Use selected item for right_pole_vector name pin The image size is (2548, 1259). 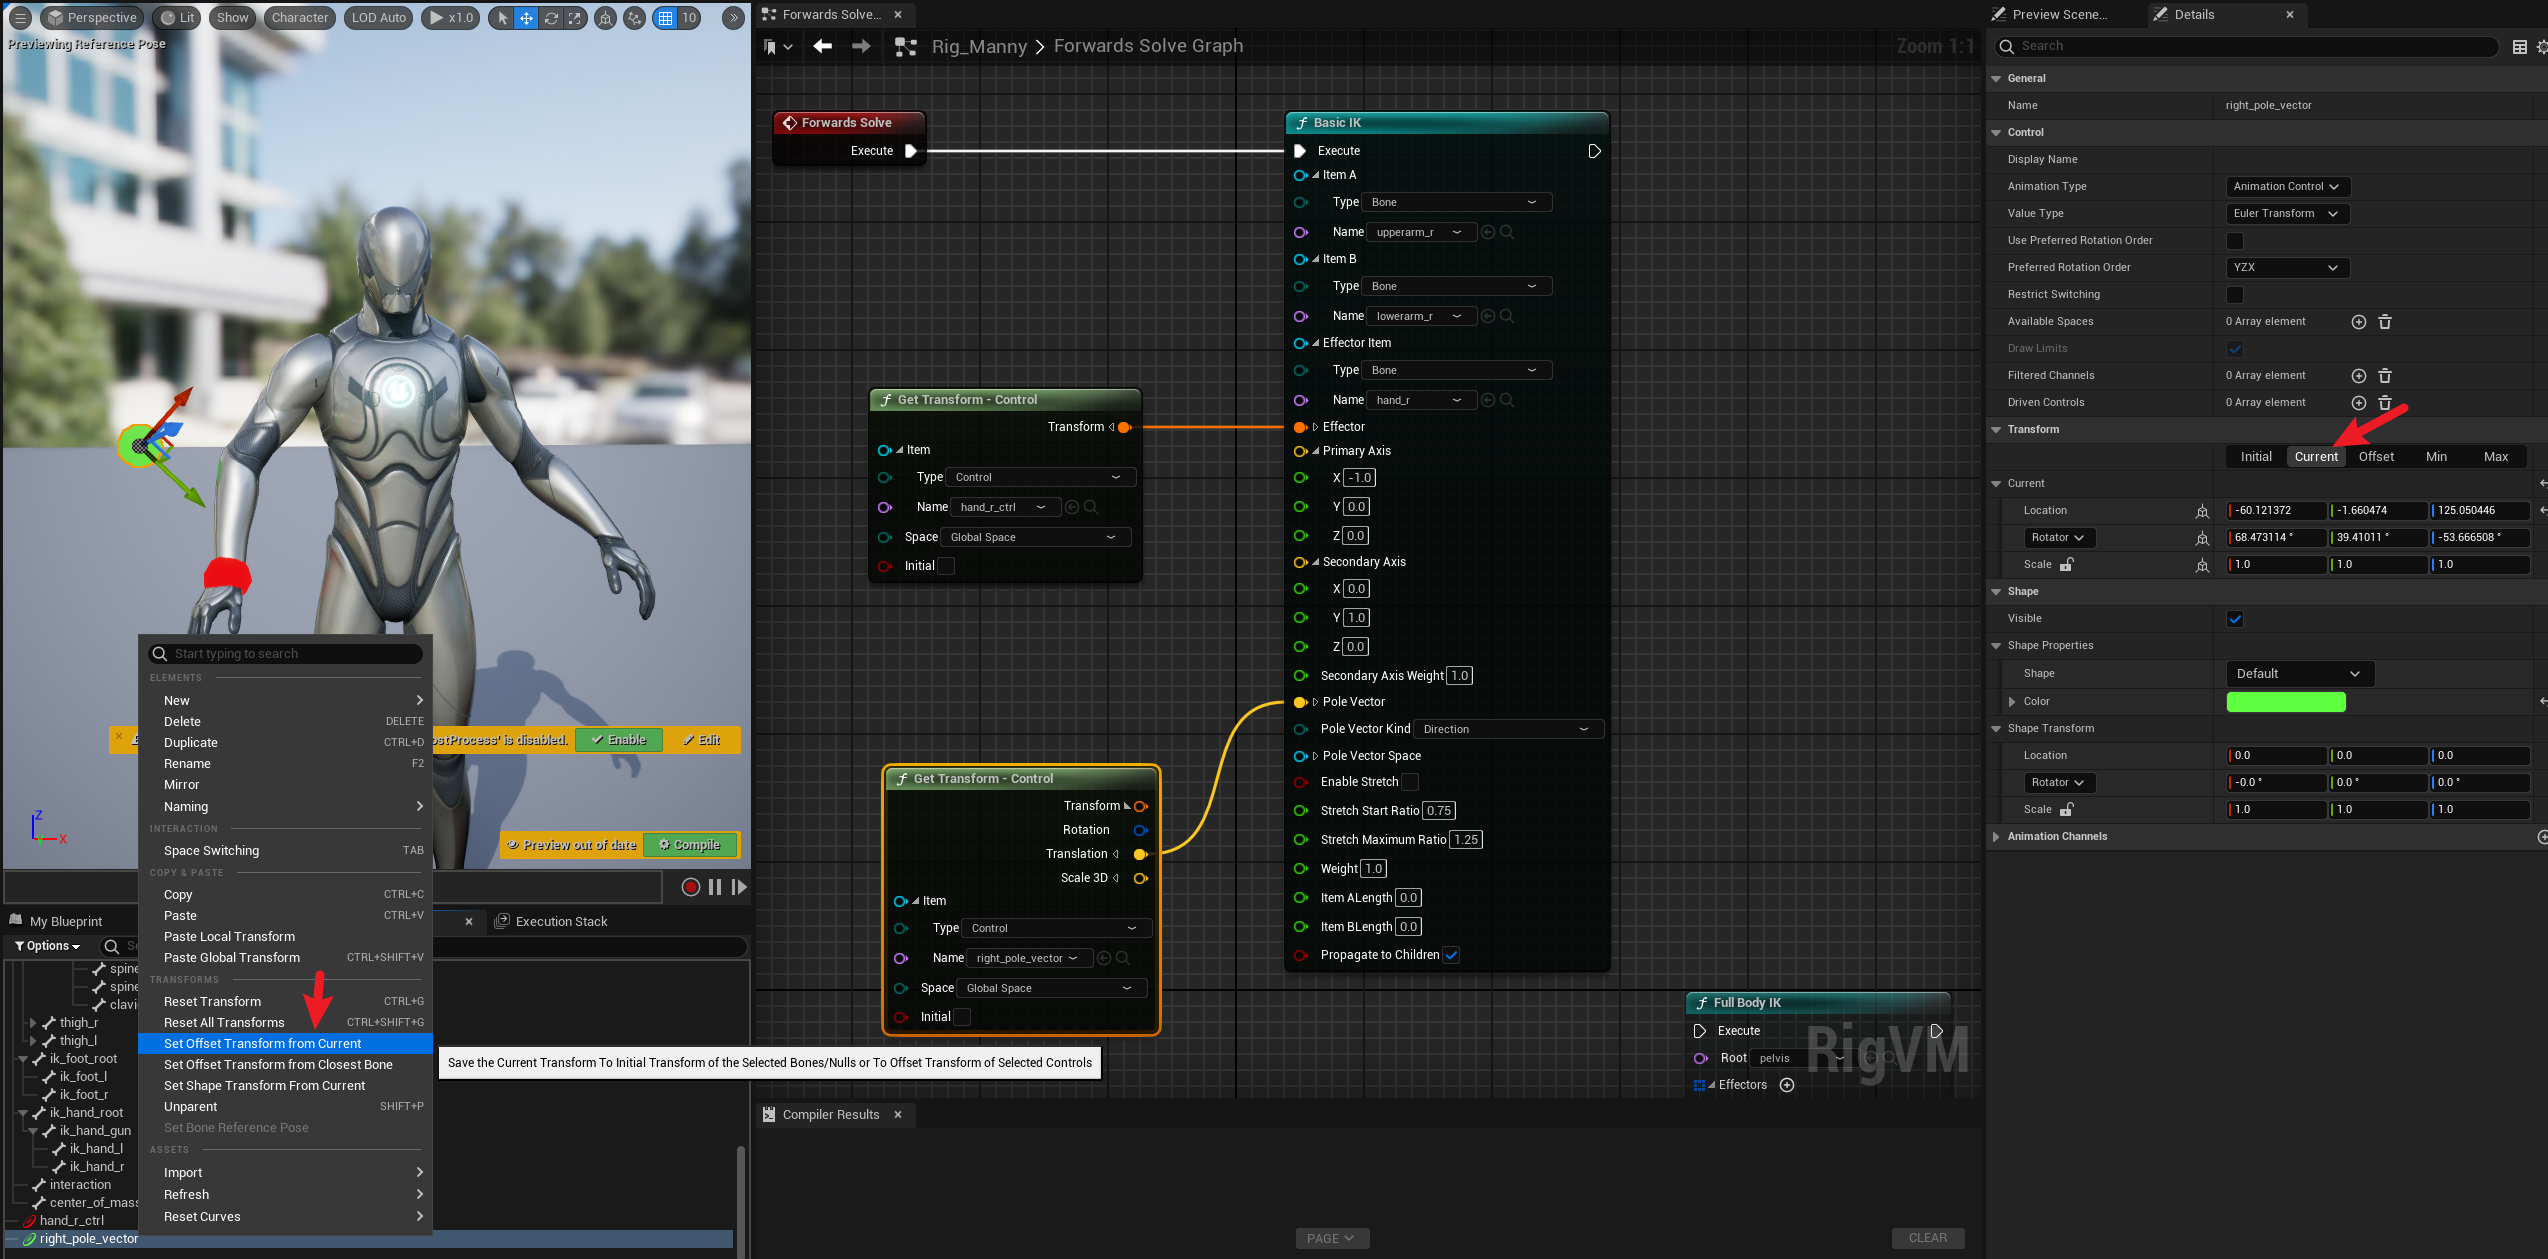(1104, 958)
